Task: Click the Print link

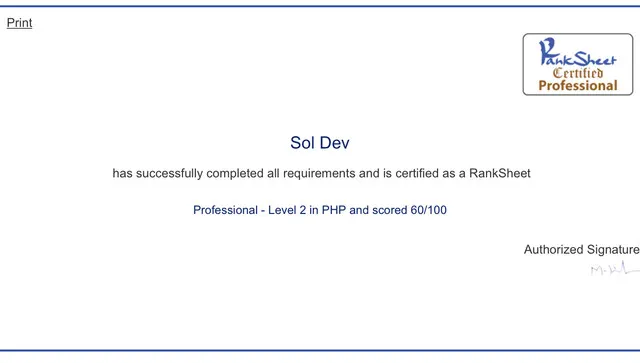Action: point(19,23)
